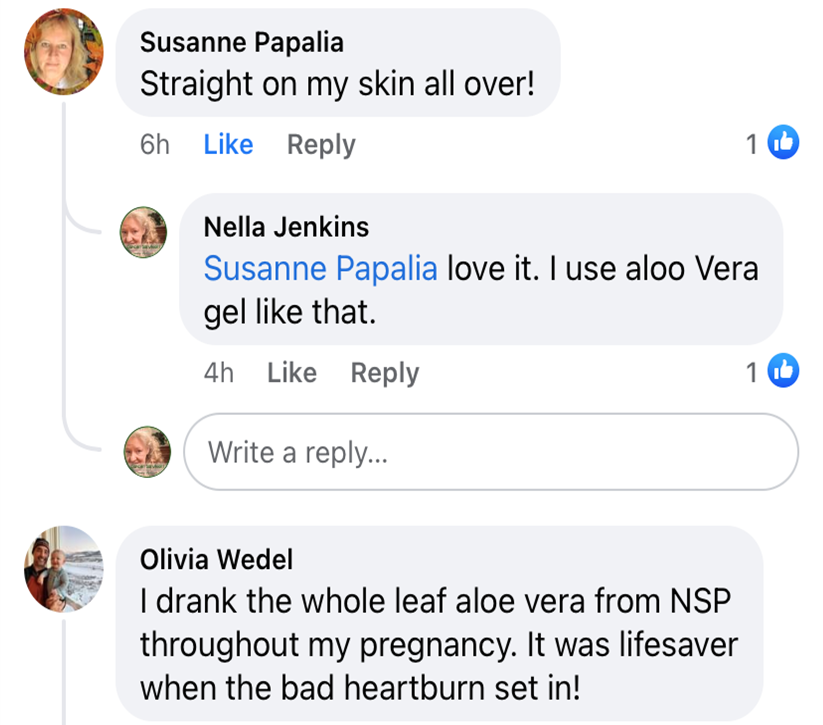Open the Susanne Papalia commenter name link
The width and height of the screenshot is (823, 725).
pos(241,43)
